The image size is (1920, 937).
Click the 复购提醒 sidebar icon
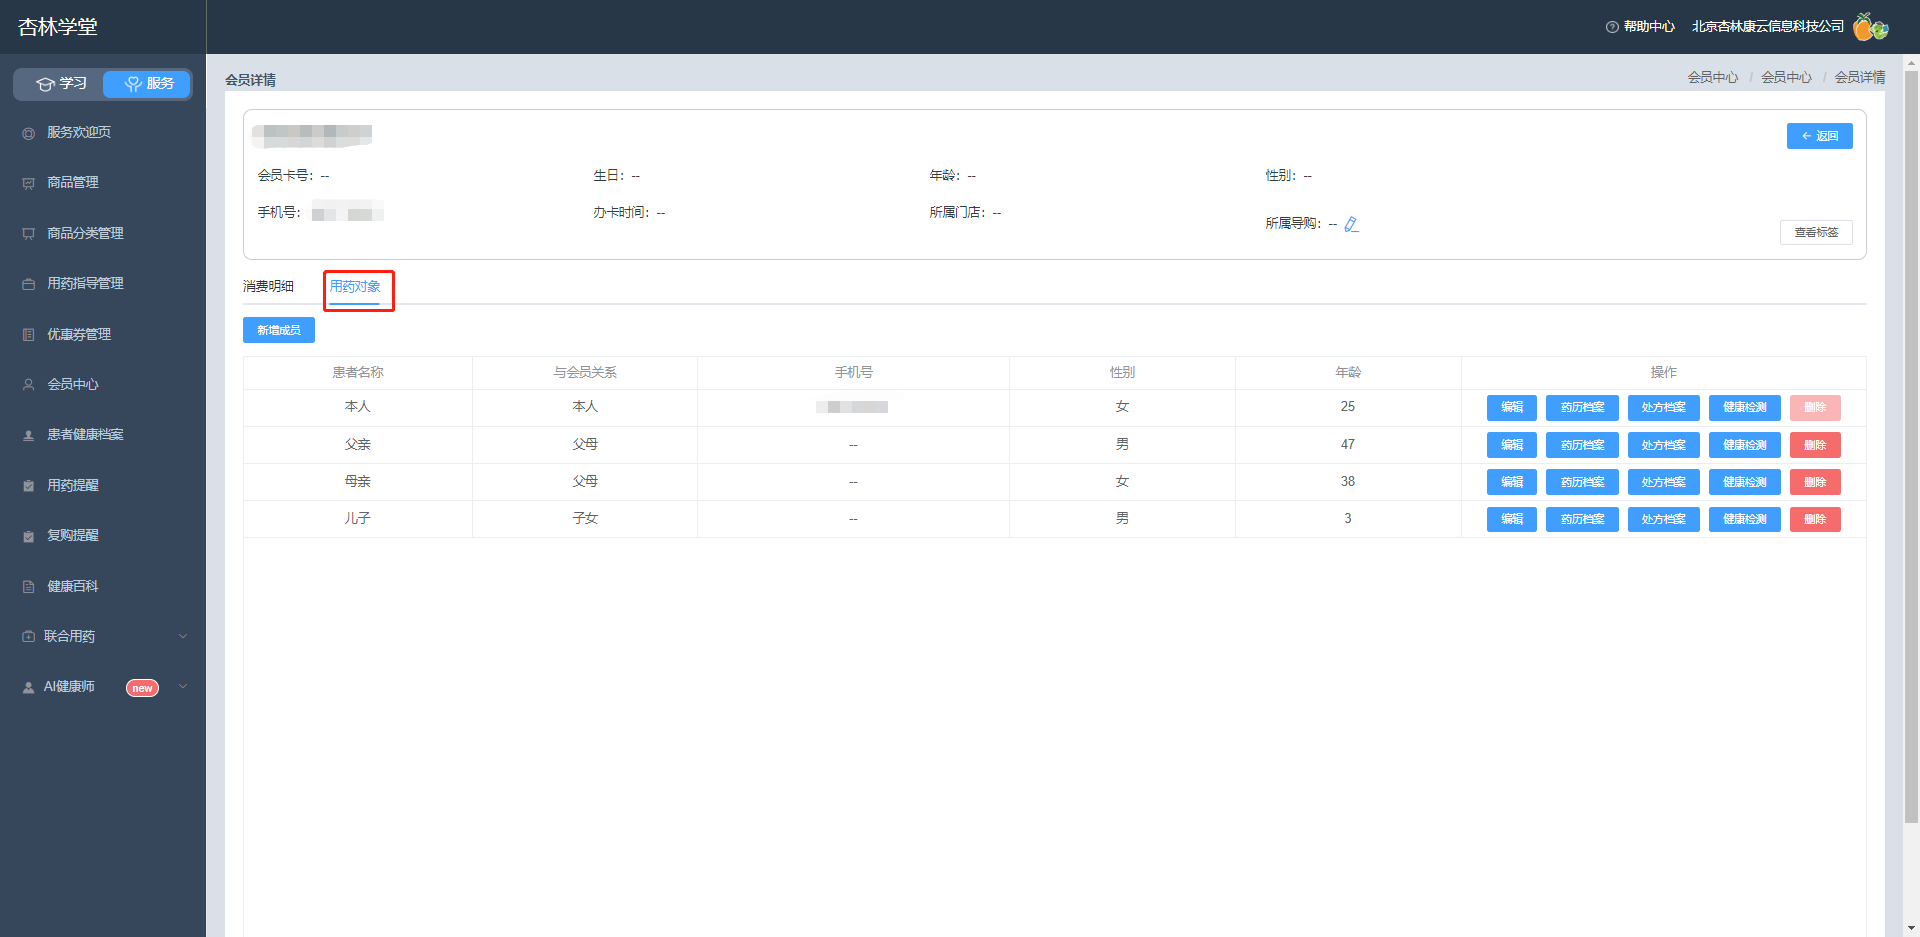(x=28, y=536)
